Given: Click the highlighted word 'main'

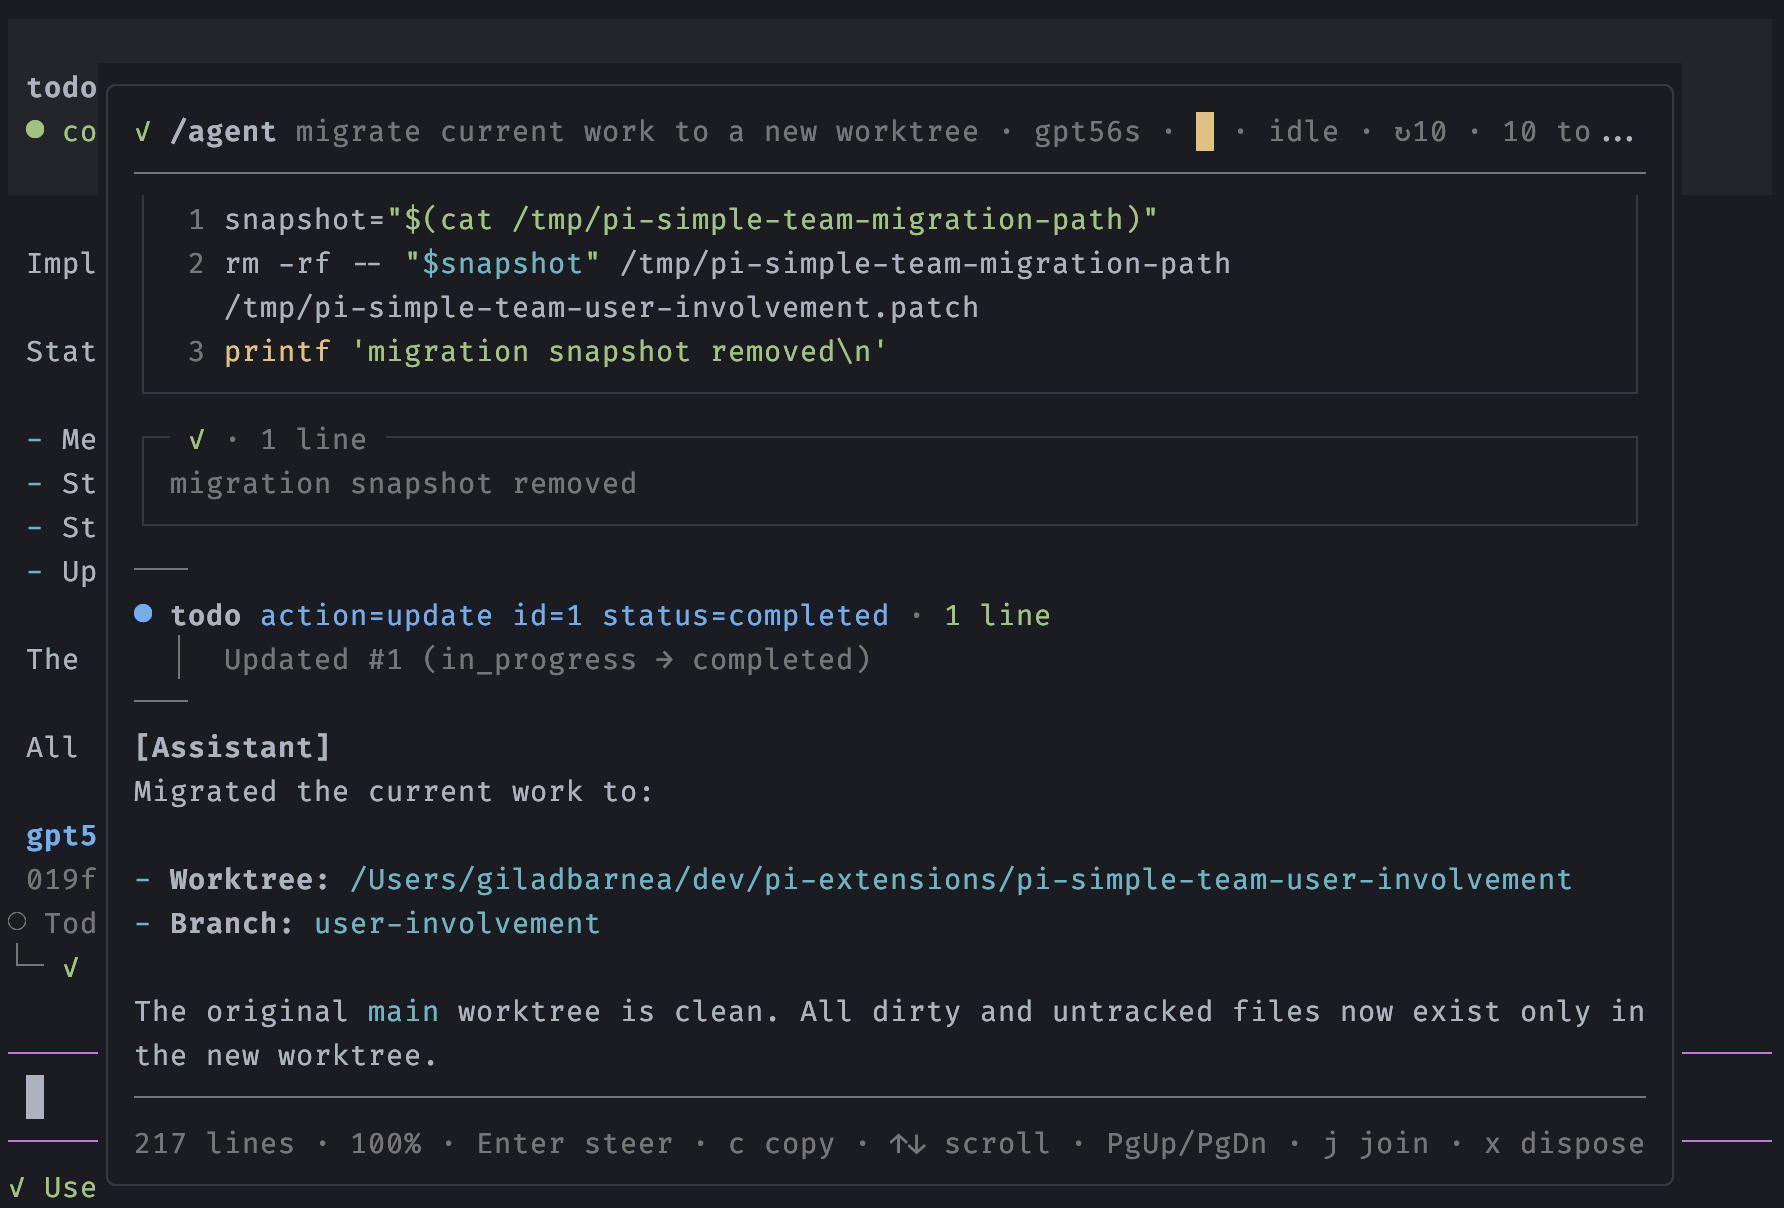Looking at the screenshot, I should coord(403,1012).
